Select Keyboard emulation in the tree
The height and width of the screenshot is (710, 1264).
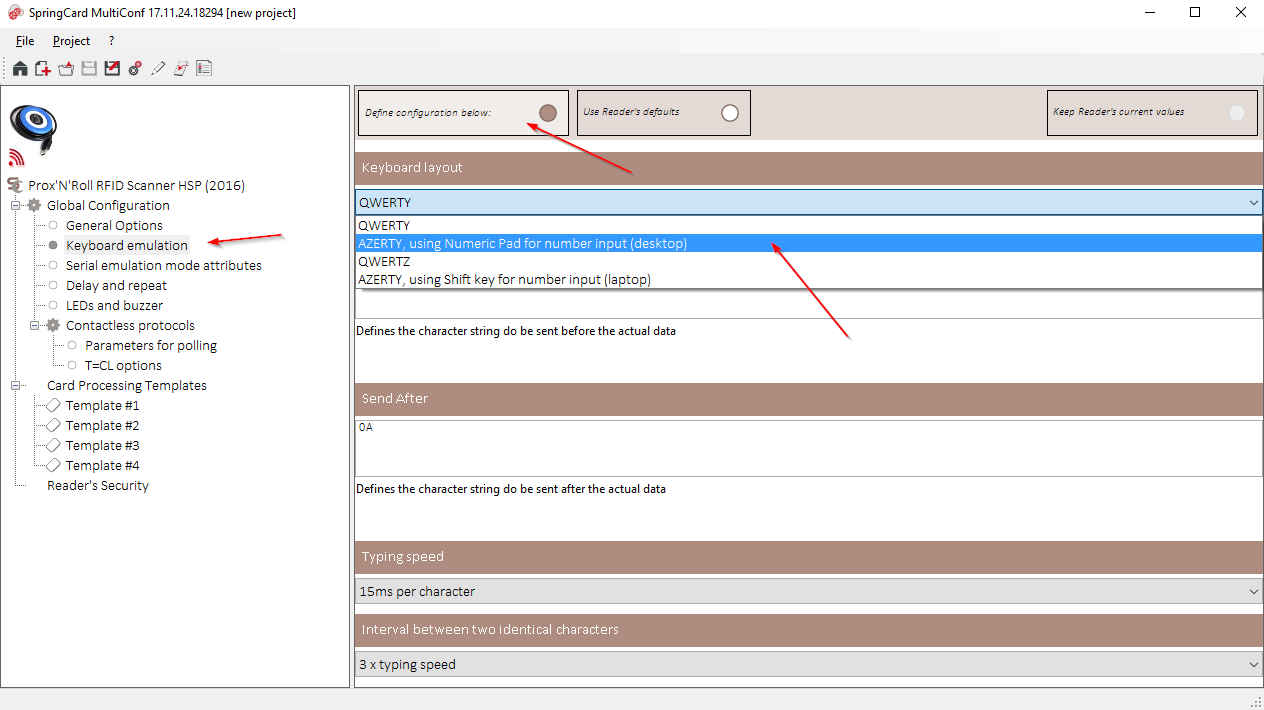pos(127,245)
